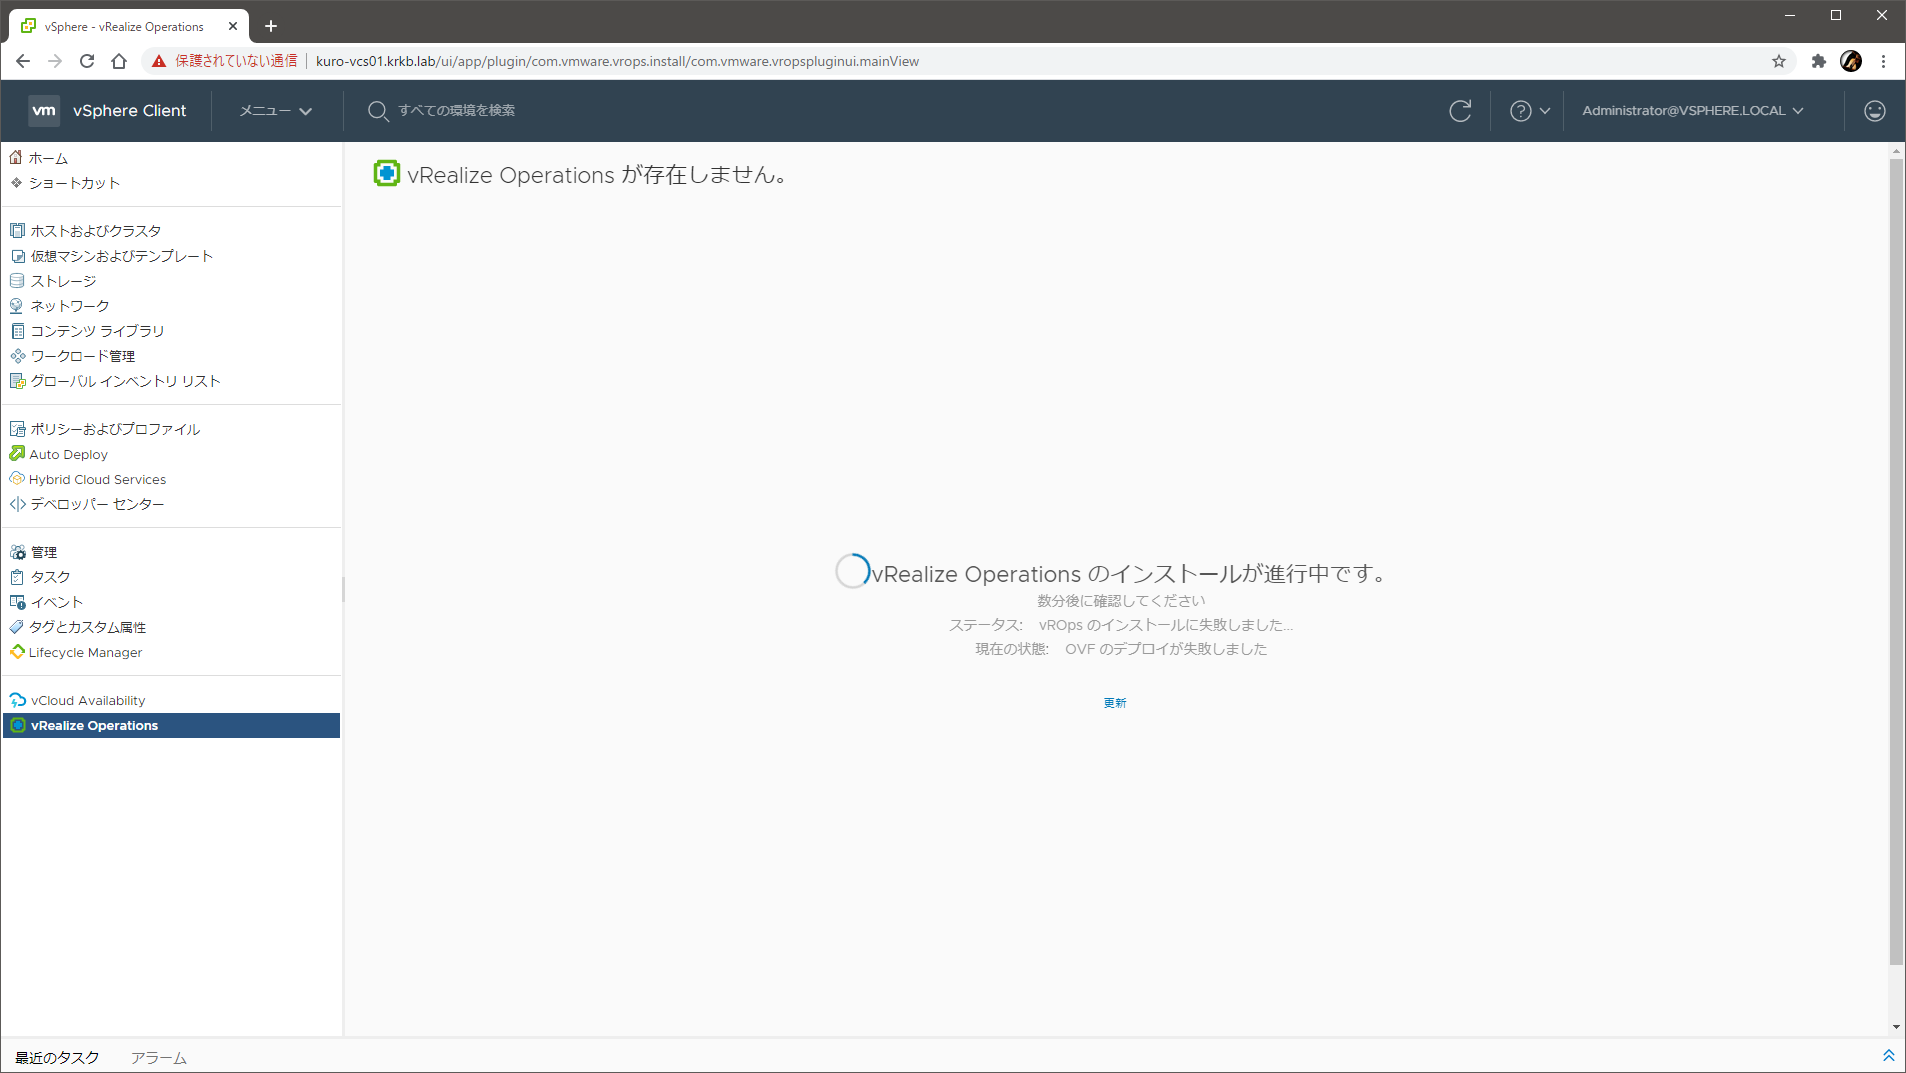Open the smiley feedback icon
This screenshot has width=1906, height=1073.
click(x=1874, y=111)
